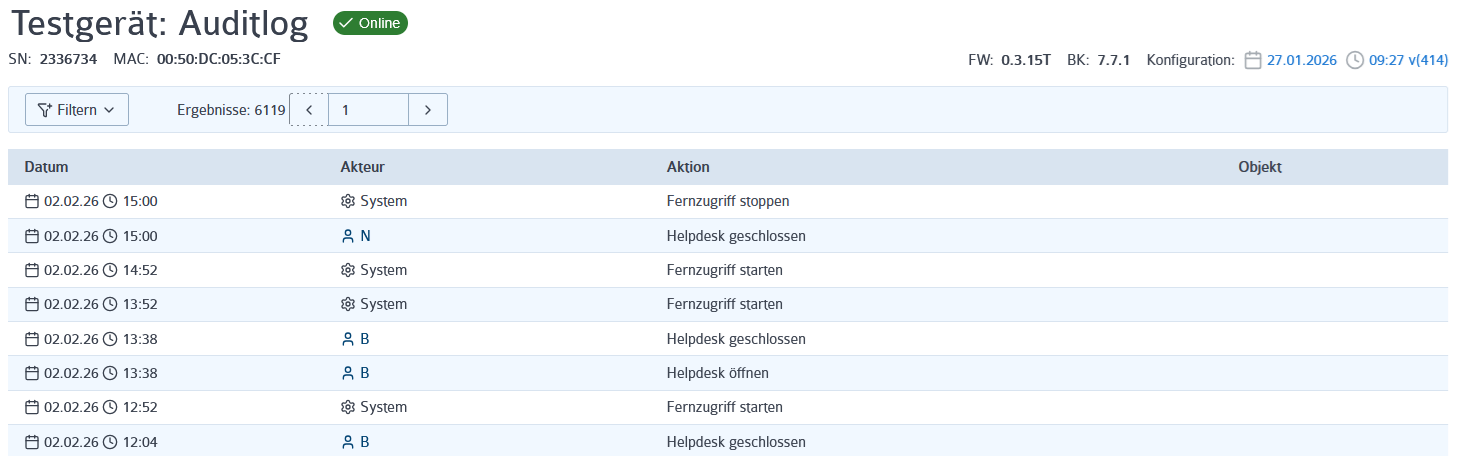This screenshot has height=456, width=1457.
Task: Sort by the Aktion column header
Action: point(688,167)
